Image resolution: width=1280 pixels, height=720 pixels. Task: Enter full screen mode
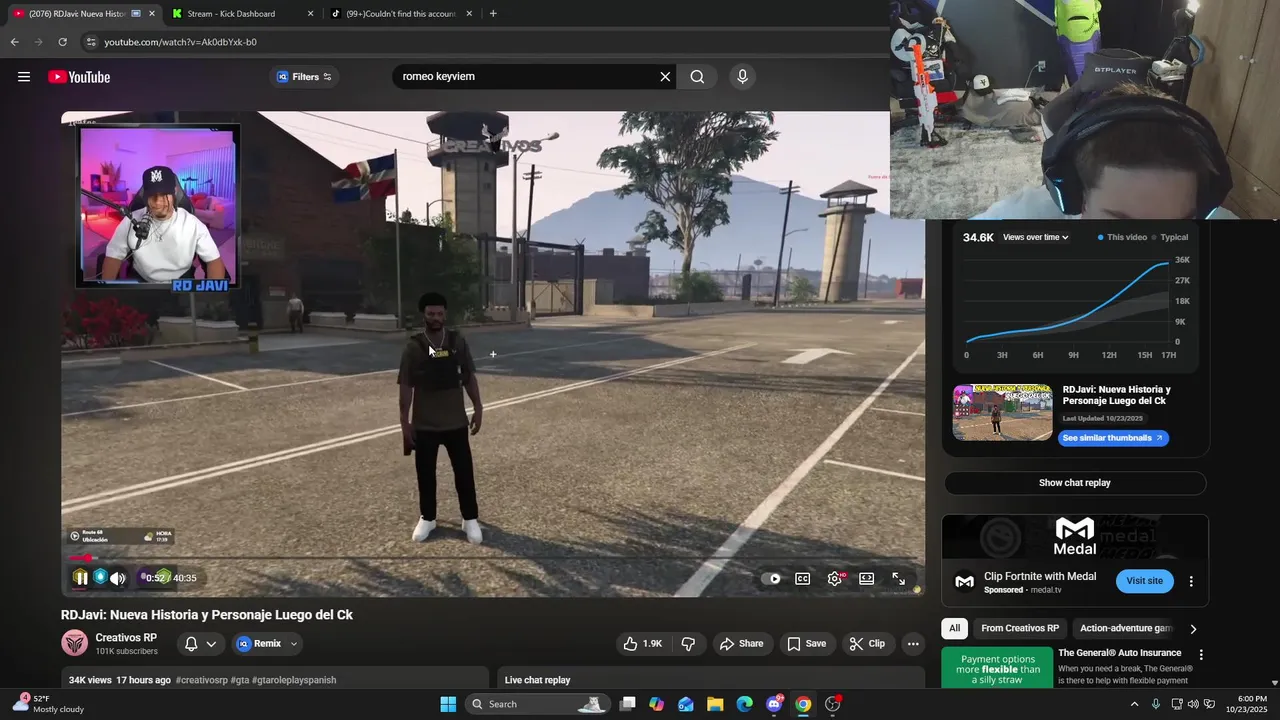(x=899, y=578)
